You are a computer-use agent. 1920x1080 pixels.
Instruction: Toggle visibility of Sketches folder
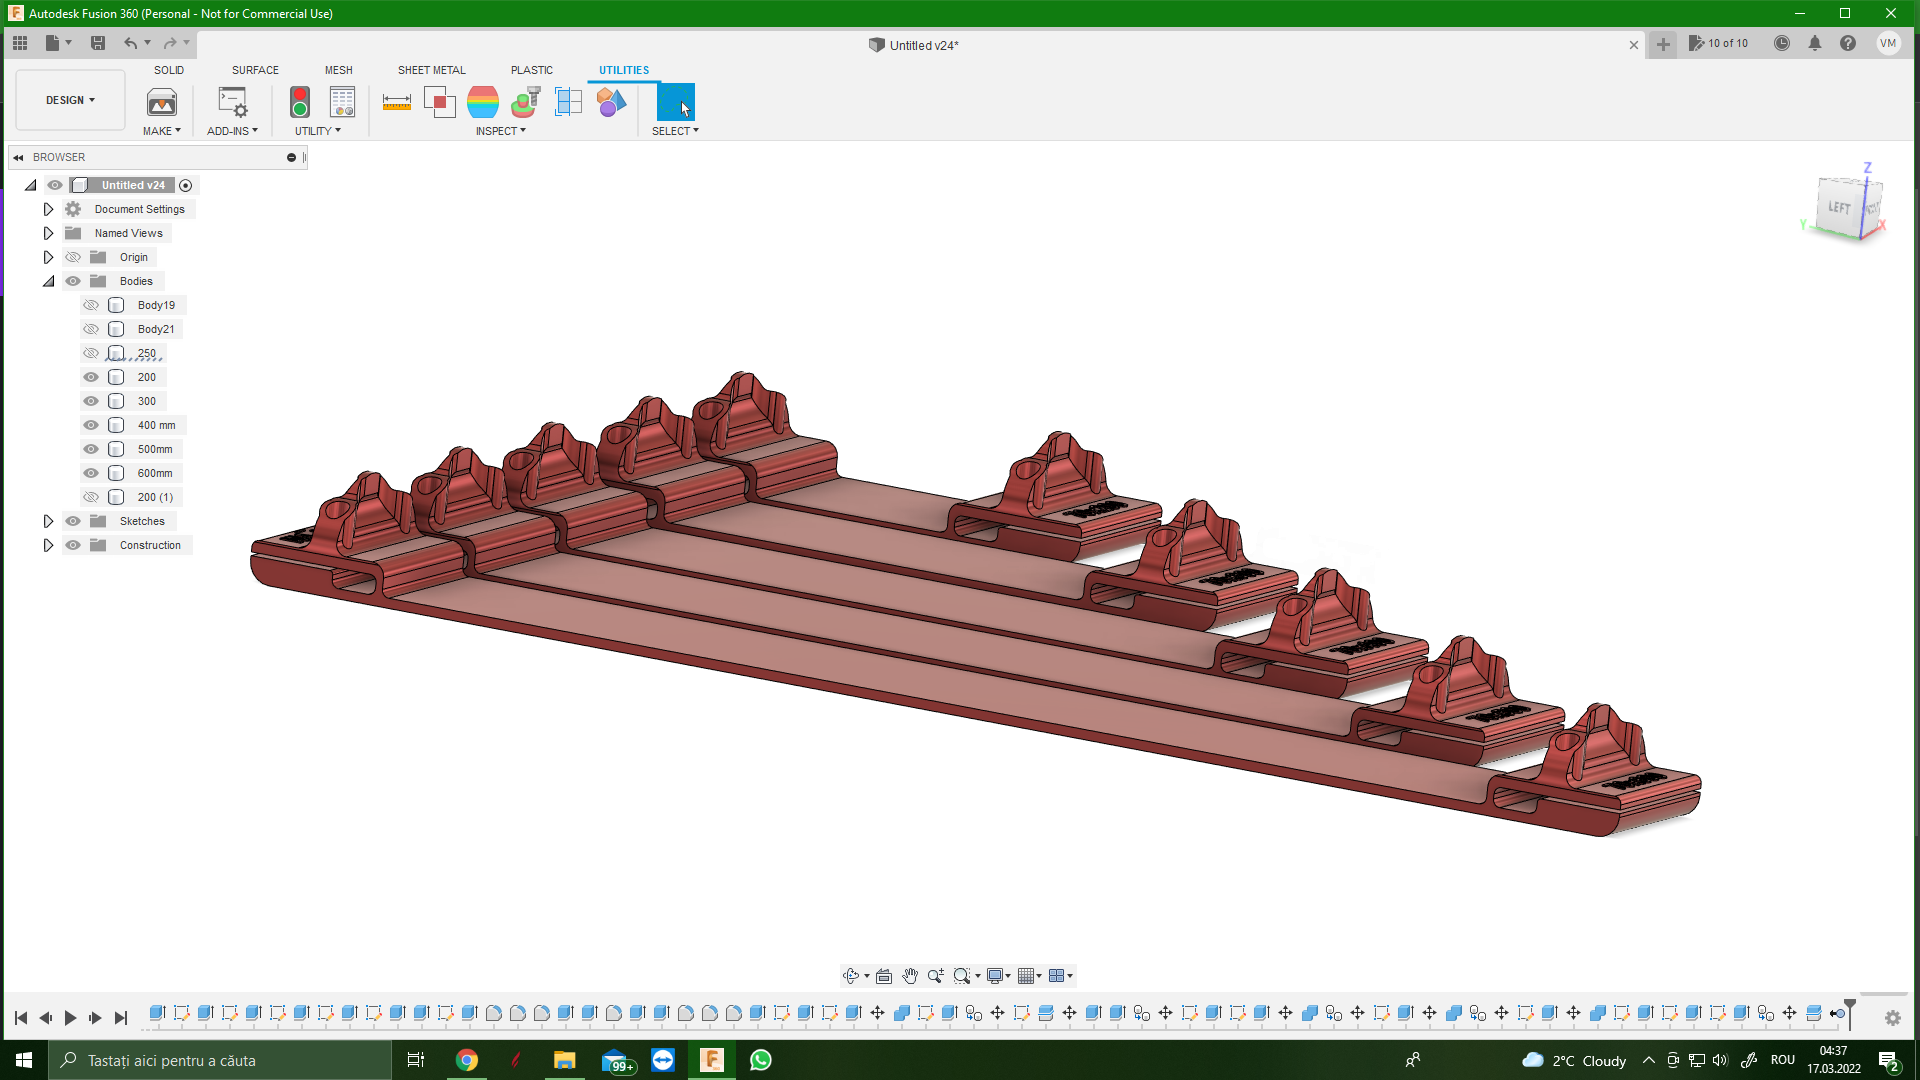coord(73,521)
